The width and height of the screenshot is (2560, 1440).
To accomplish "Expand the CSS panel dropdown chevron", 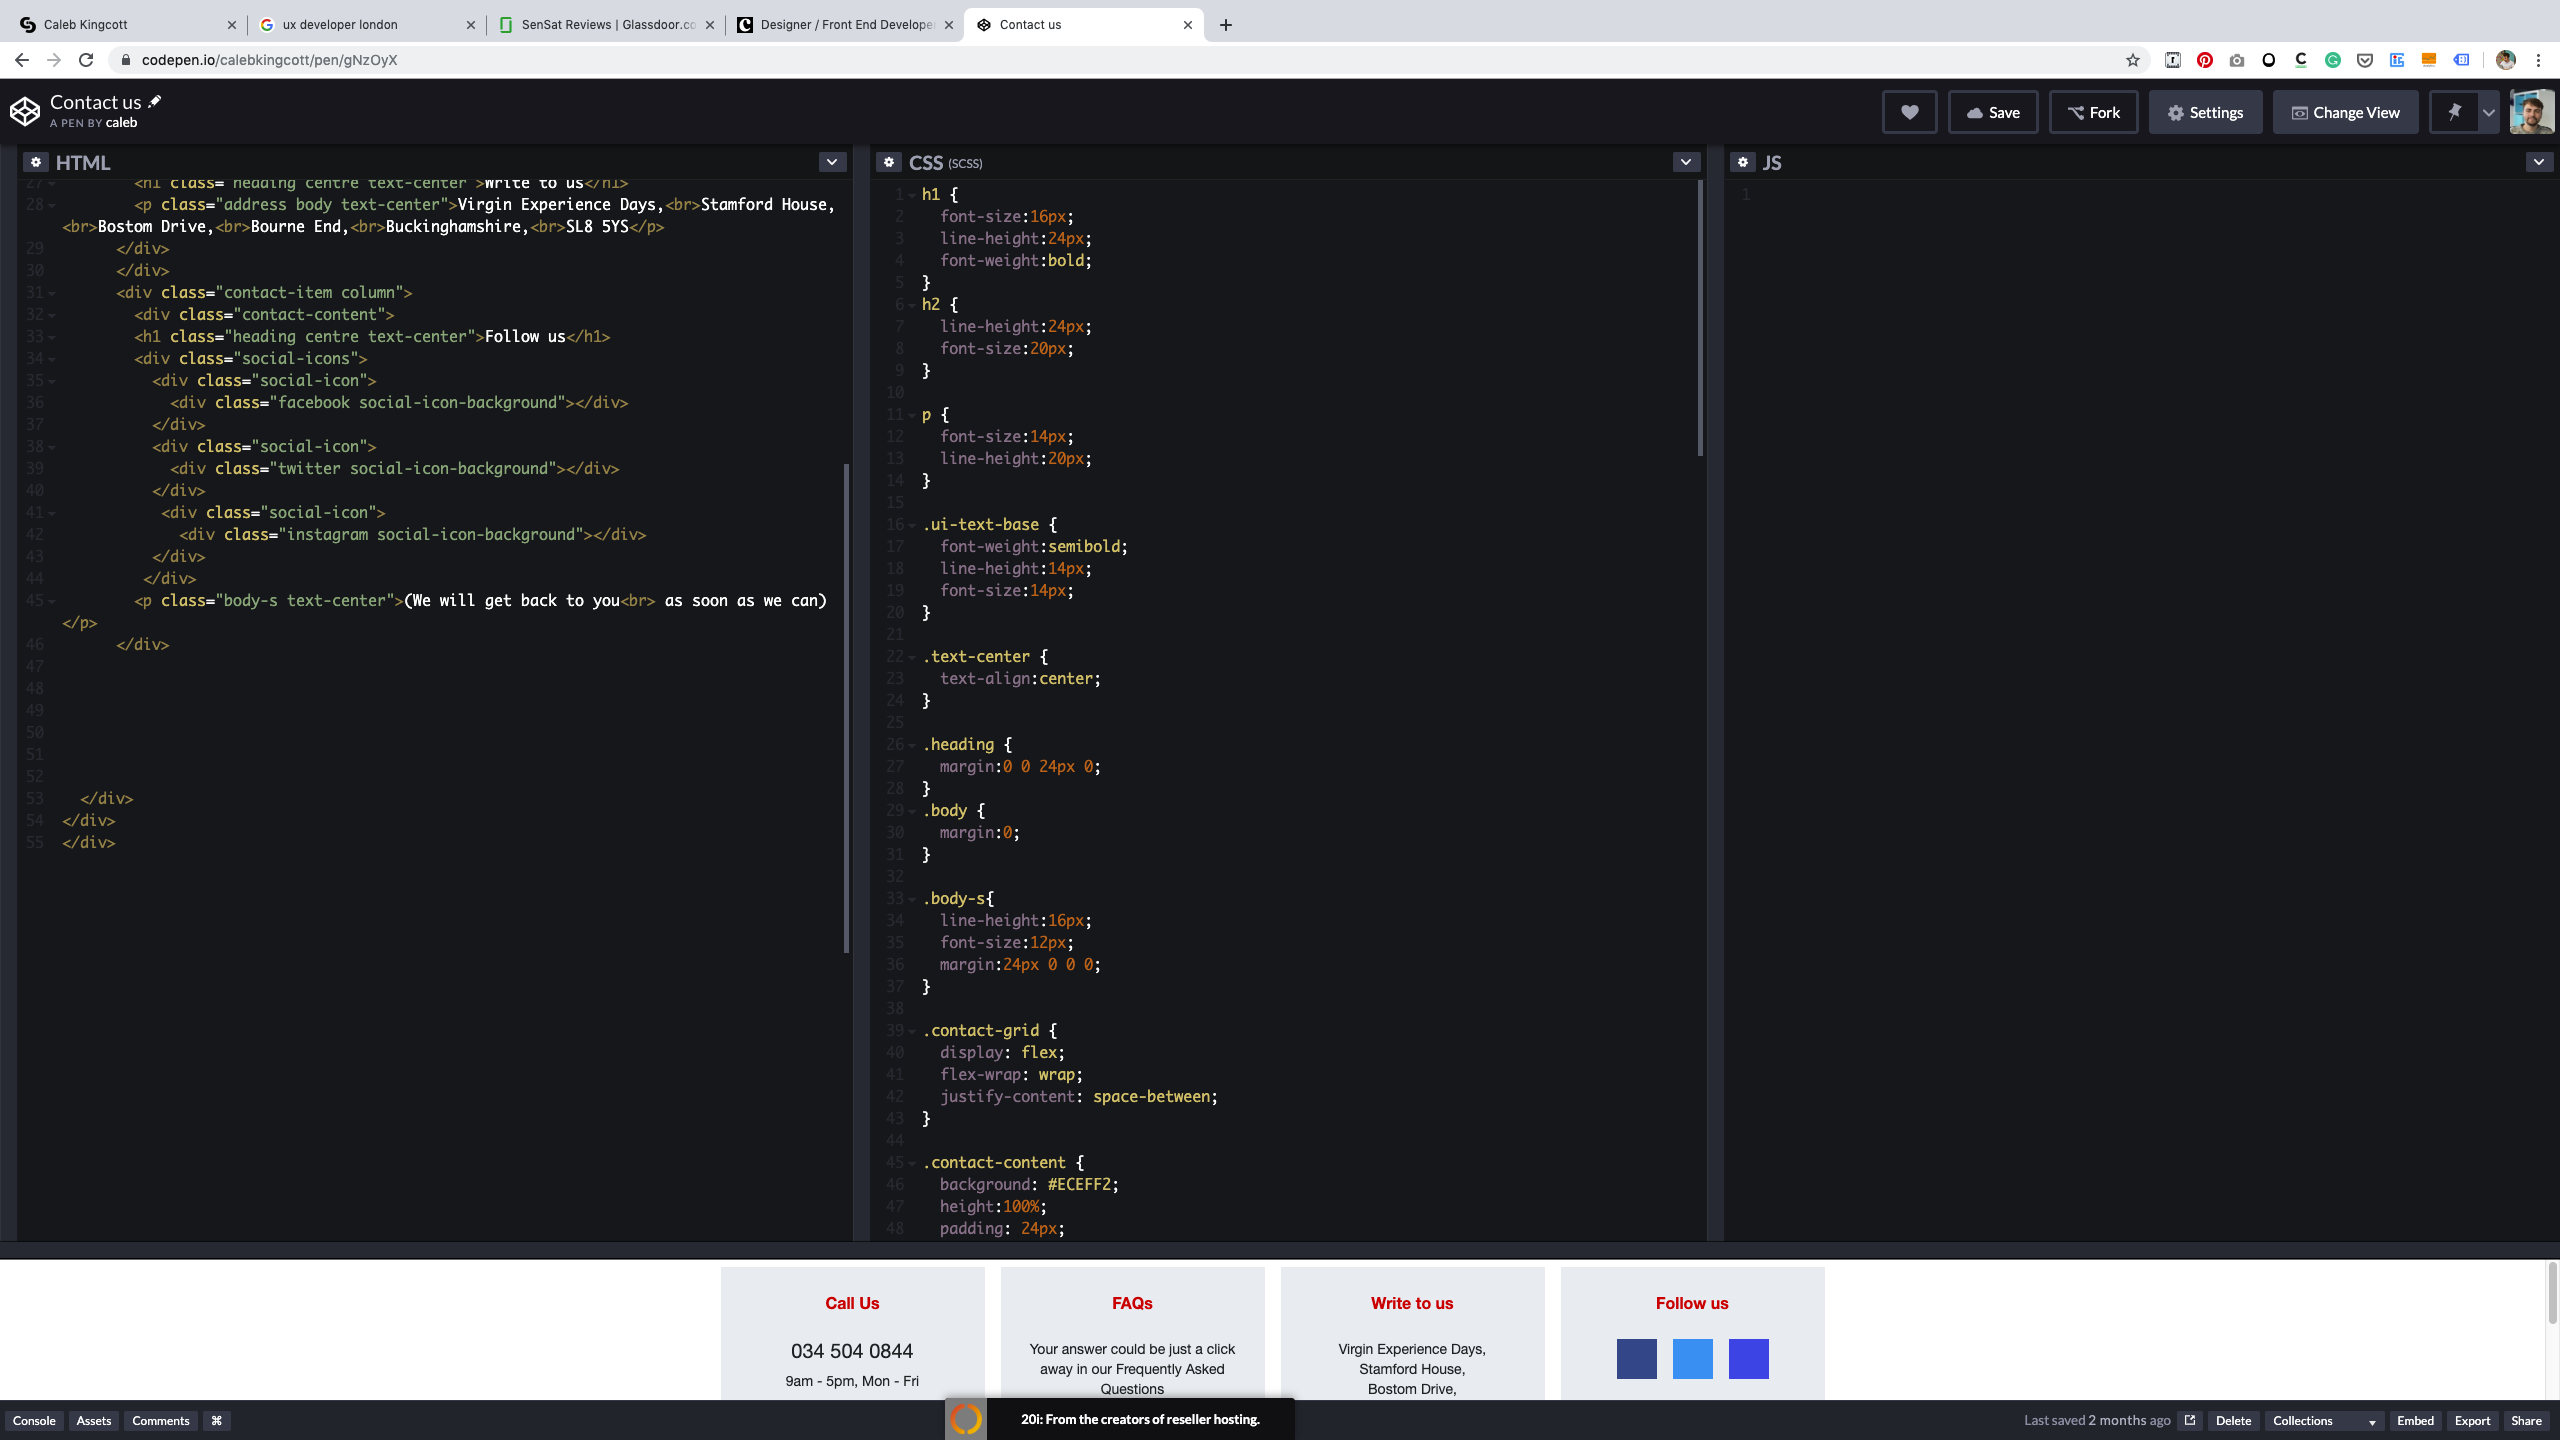I will tap(1686, 162).
